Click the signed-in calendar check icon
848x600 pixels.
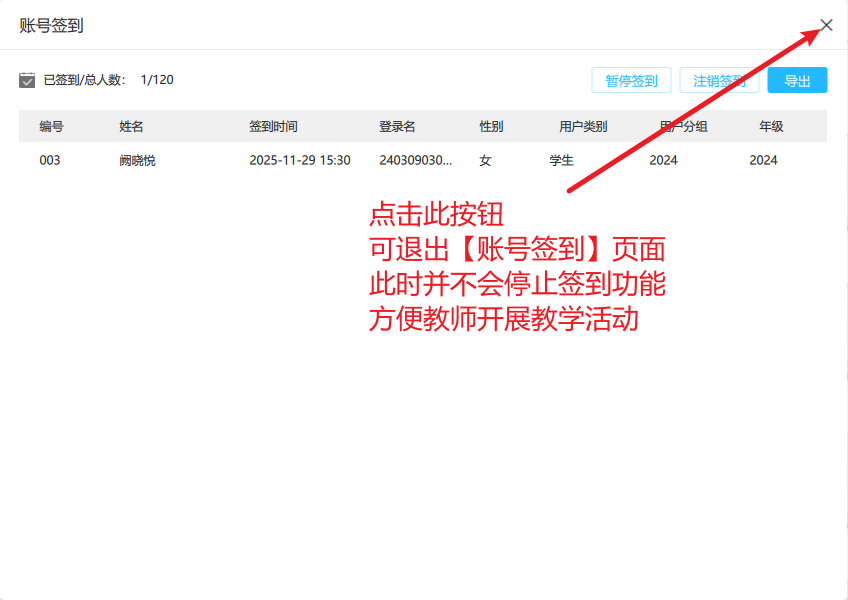(x=27, y=80)
